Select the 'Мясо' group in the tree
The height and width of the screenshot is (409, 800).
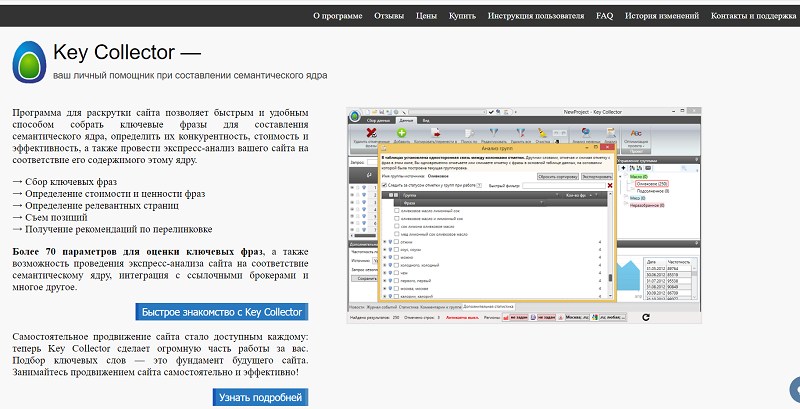638,198
